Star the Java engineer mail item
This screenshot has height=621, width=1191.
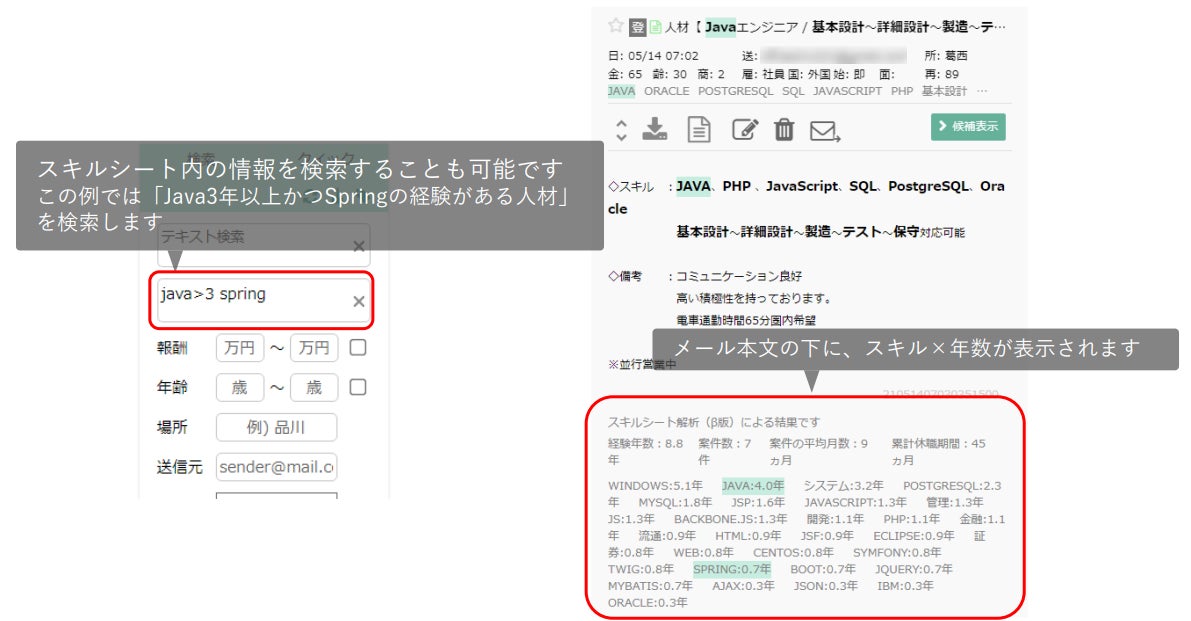(x=615, y=26)
